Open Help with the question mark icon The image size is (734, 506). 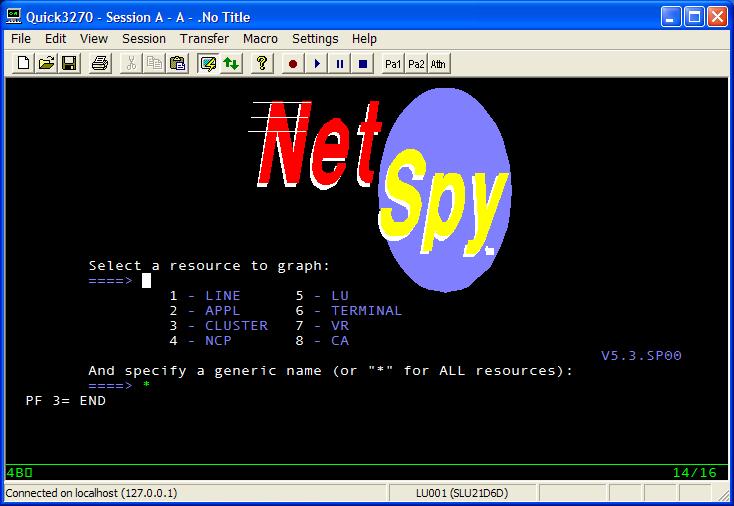[x=262, y=63]
